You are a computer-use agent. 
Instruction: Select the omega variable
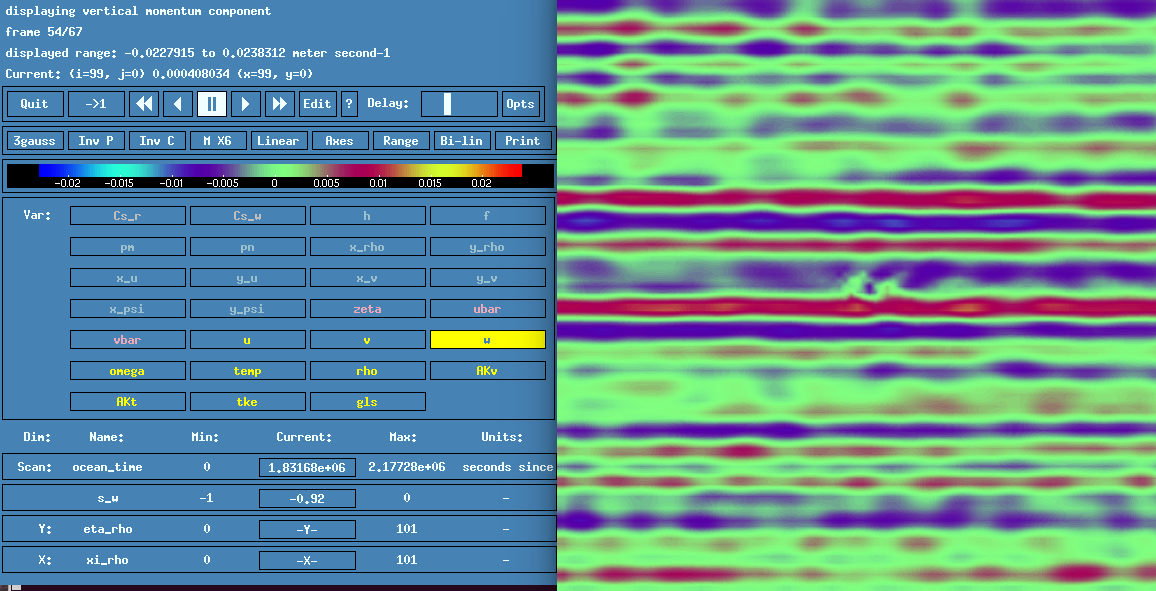click(127, 371)
